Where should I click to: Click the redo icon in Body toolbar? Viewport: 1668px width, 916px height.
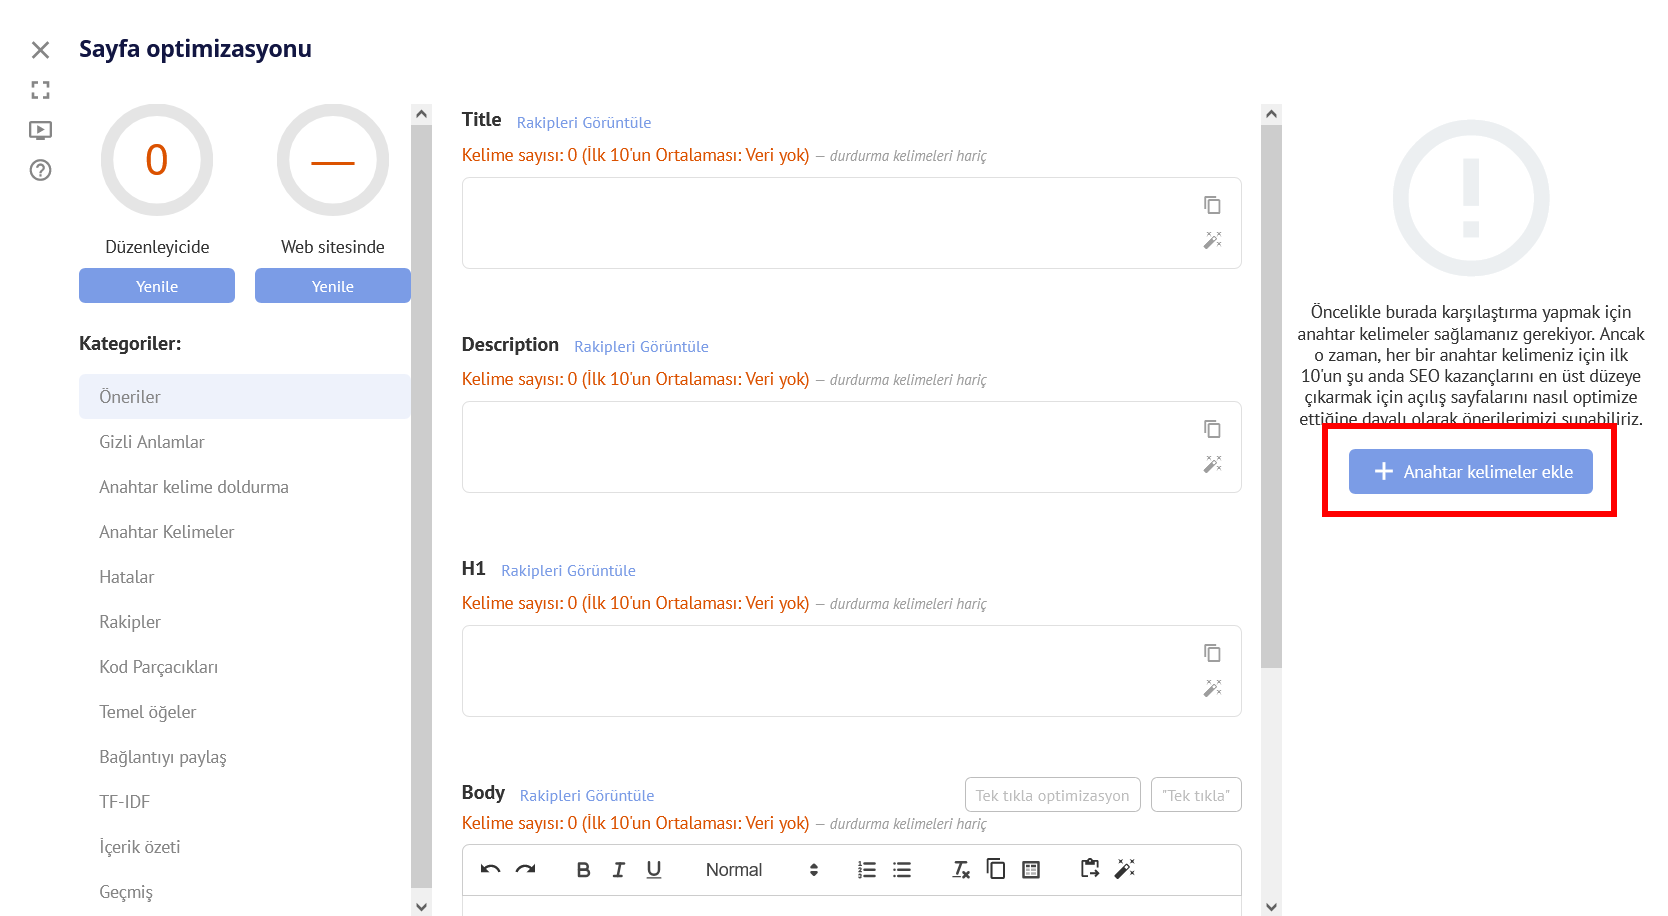point(526,869)
